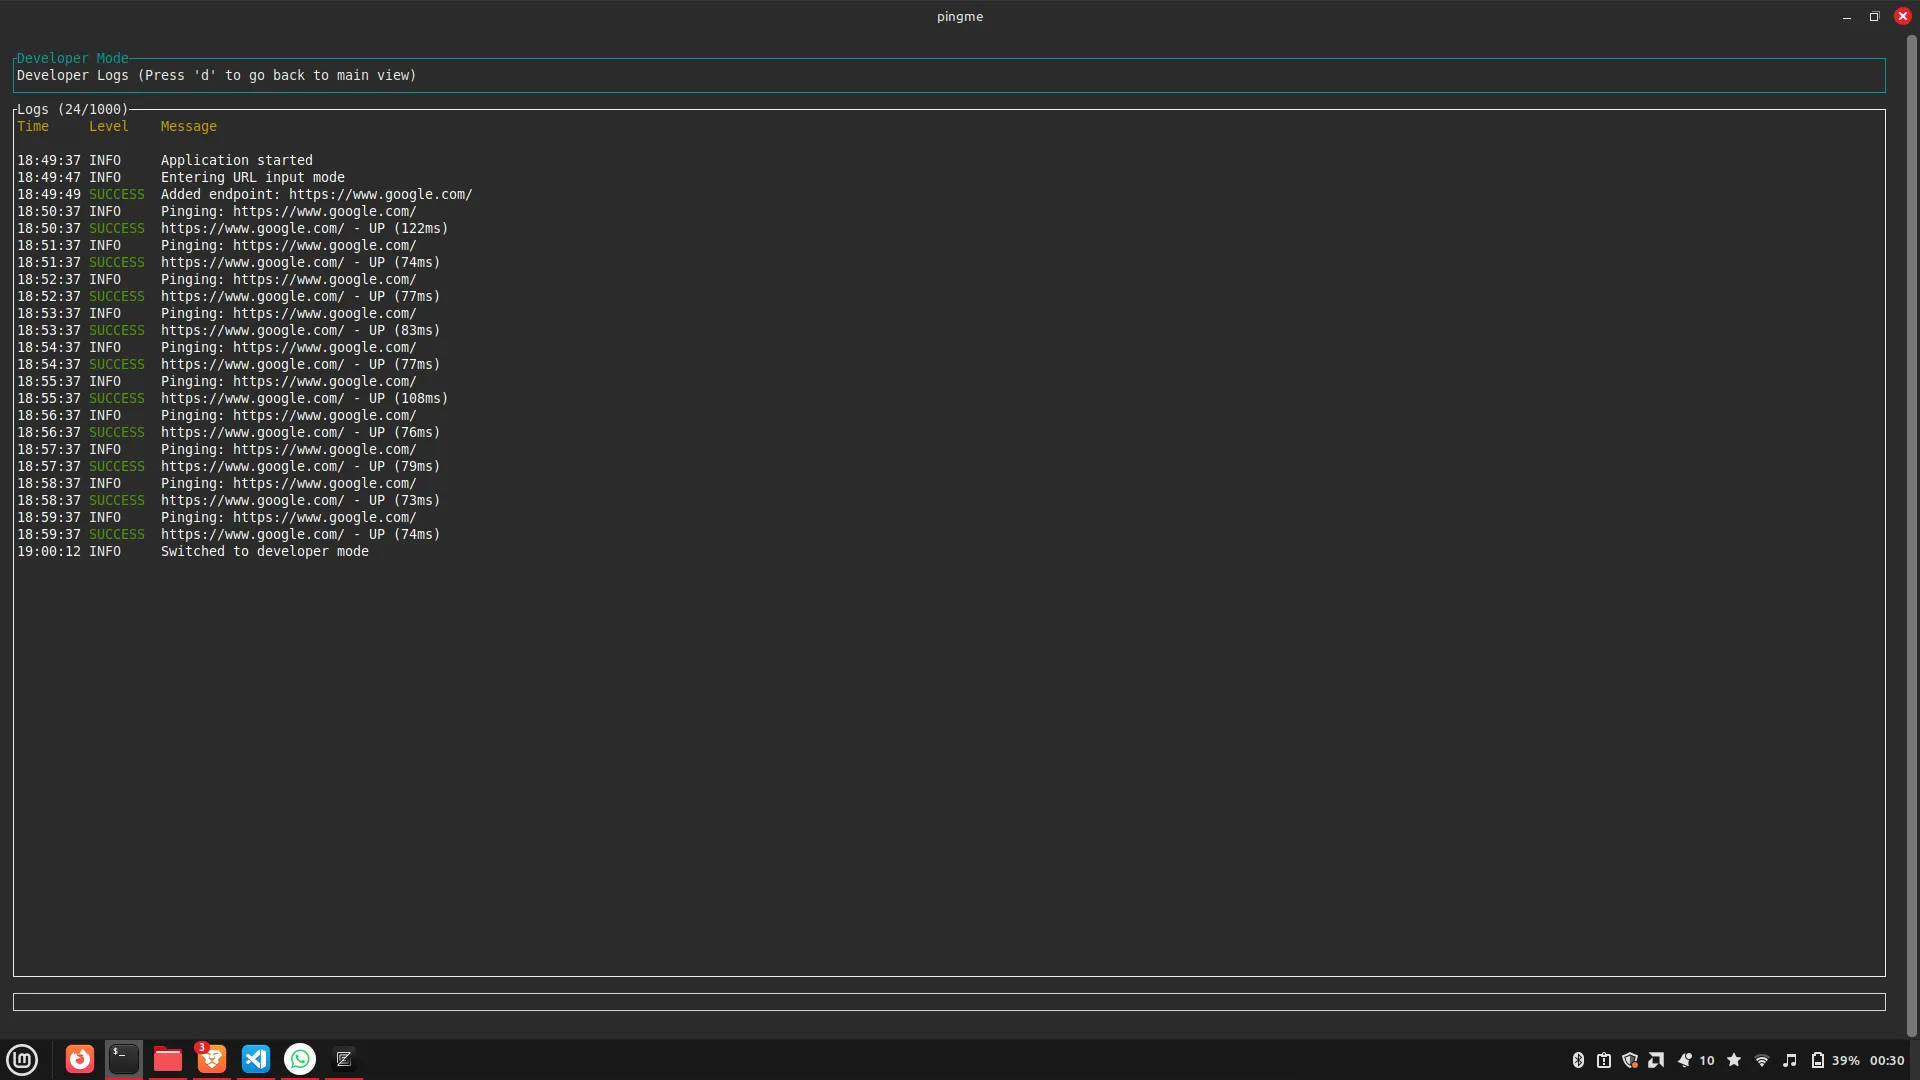The height and width of the screenshot is (1080, 1920).
Task: Select the 18:51:37 "UP (74ms)" log entry
Action: [229, 262]
